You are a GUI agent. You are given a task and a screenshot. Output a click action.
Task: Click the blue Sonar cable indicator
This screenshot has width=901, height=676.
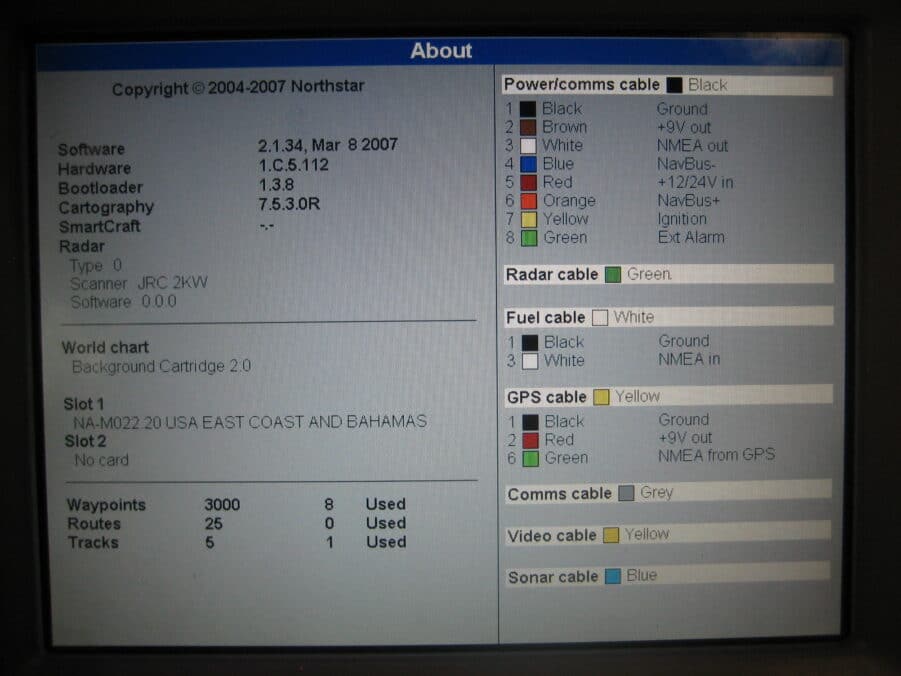[614, 575]
